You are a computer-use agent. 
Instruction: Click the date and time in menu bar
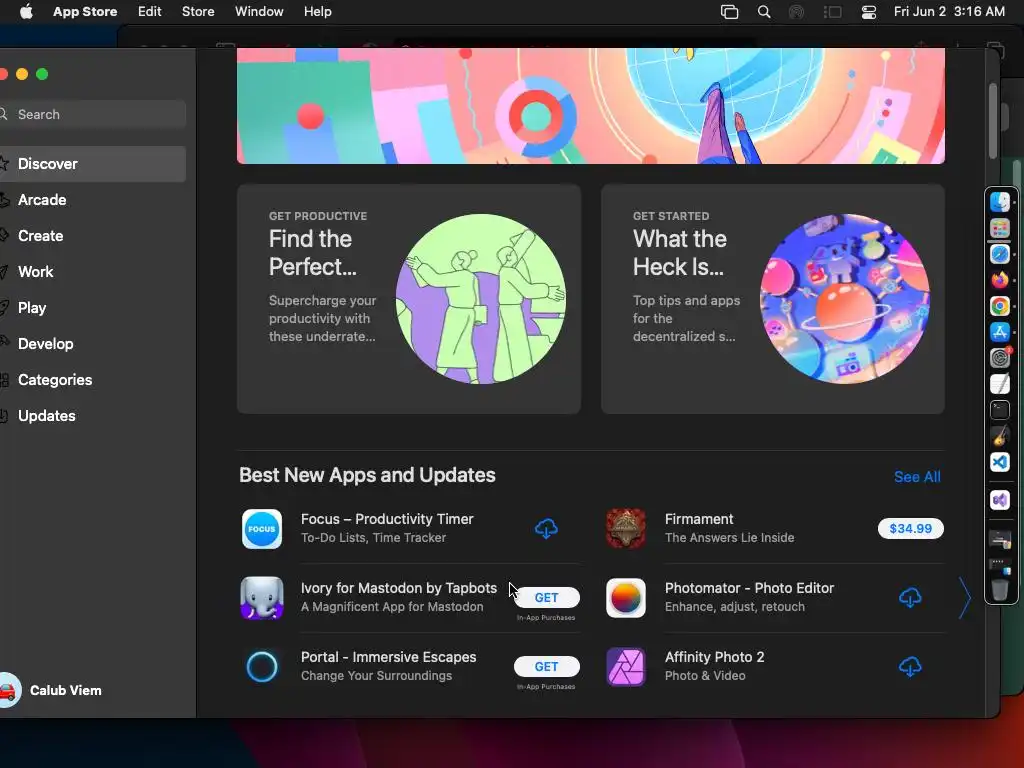click(x=949, y=12)
